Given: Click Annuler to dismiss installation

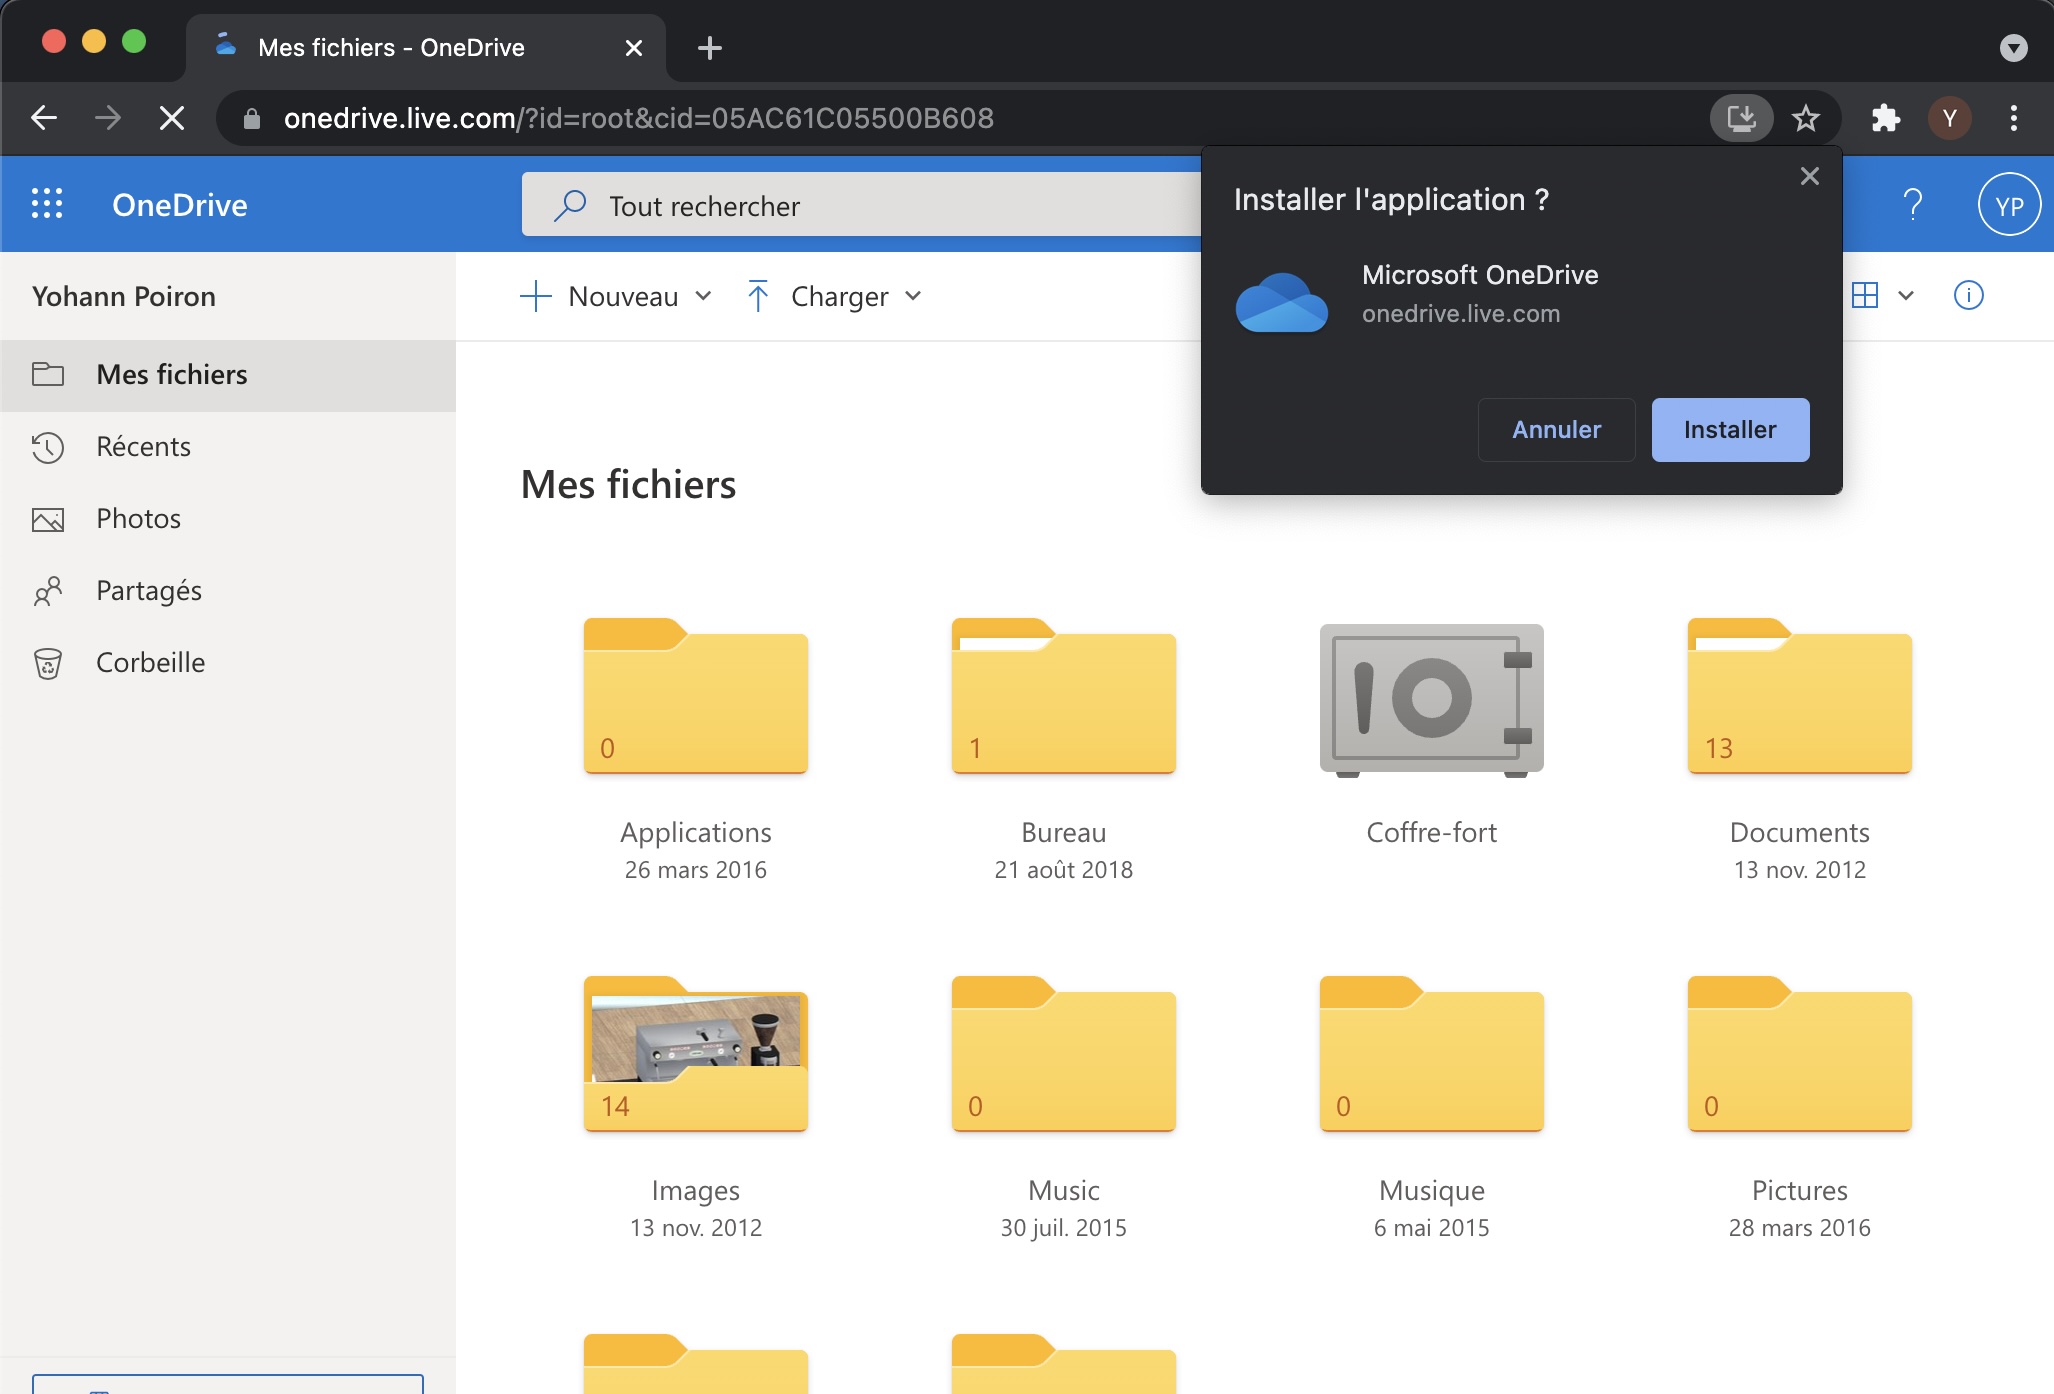Looking at the screenshot, I should (1556, 430).
